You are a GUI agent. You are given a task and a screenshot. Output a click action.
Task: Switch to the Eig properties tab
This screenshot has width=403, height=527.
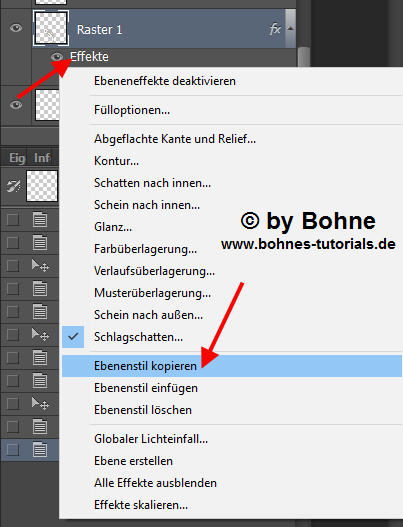pyautogui.click(x=17, y=158)
